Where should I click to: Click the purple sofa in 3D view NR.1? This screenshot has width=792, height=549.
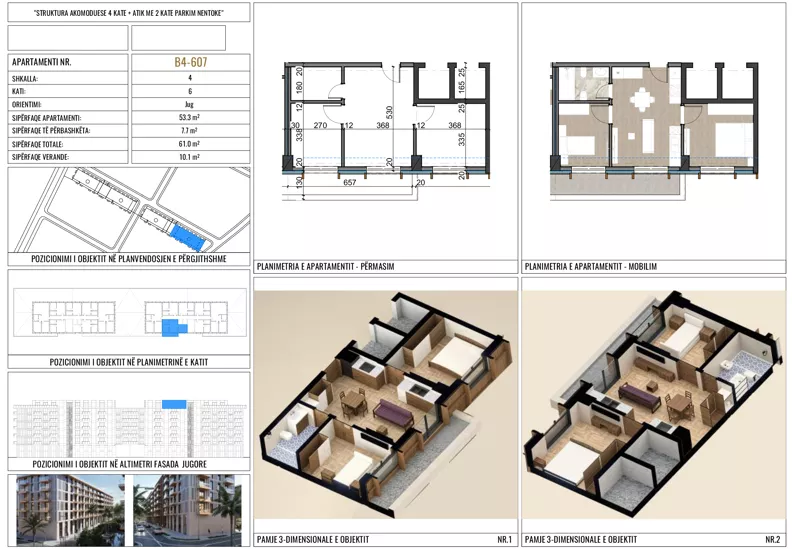[x=393, y=413]
